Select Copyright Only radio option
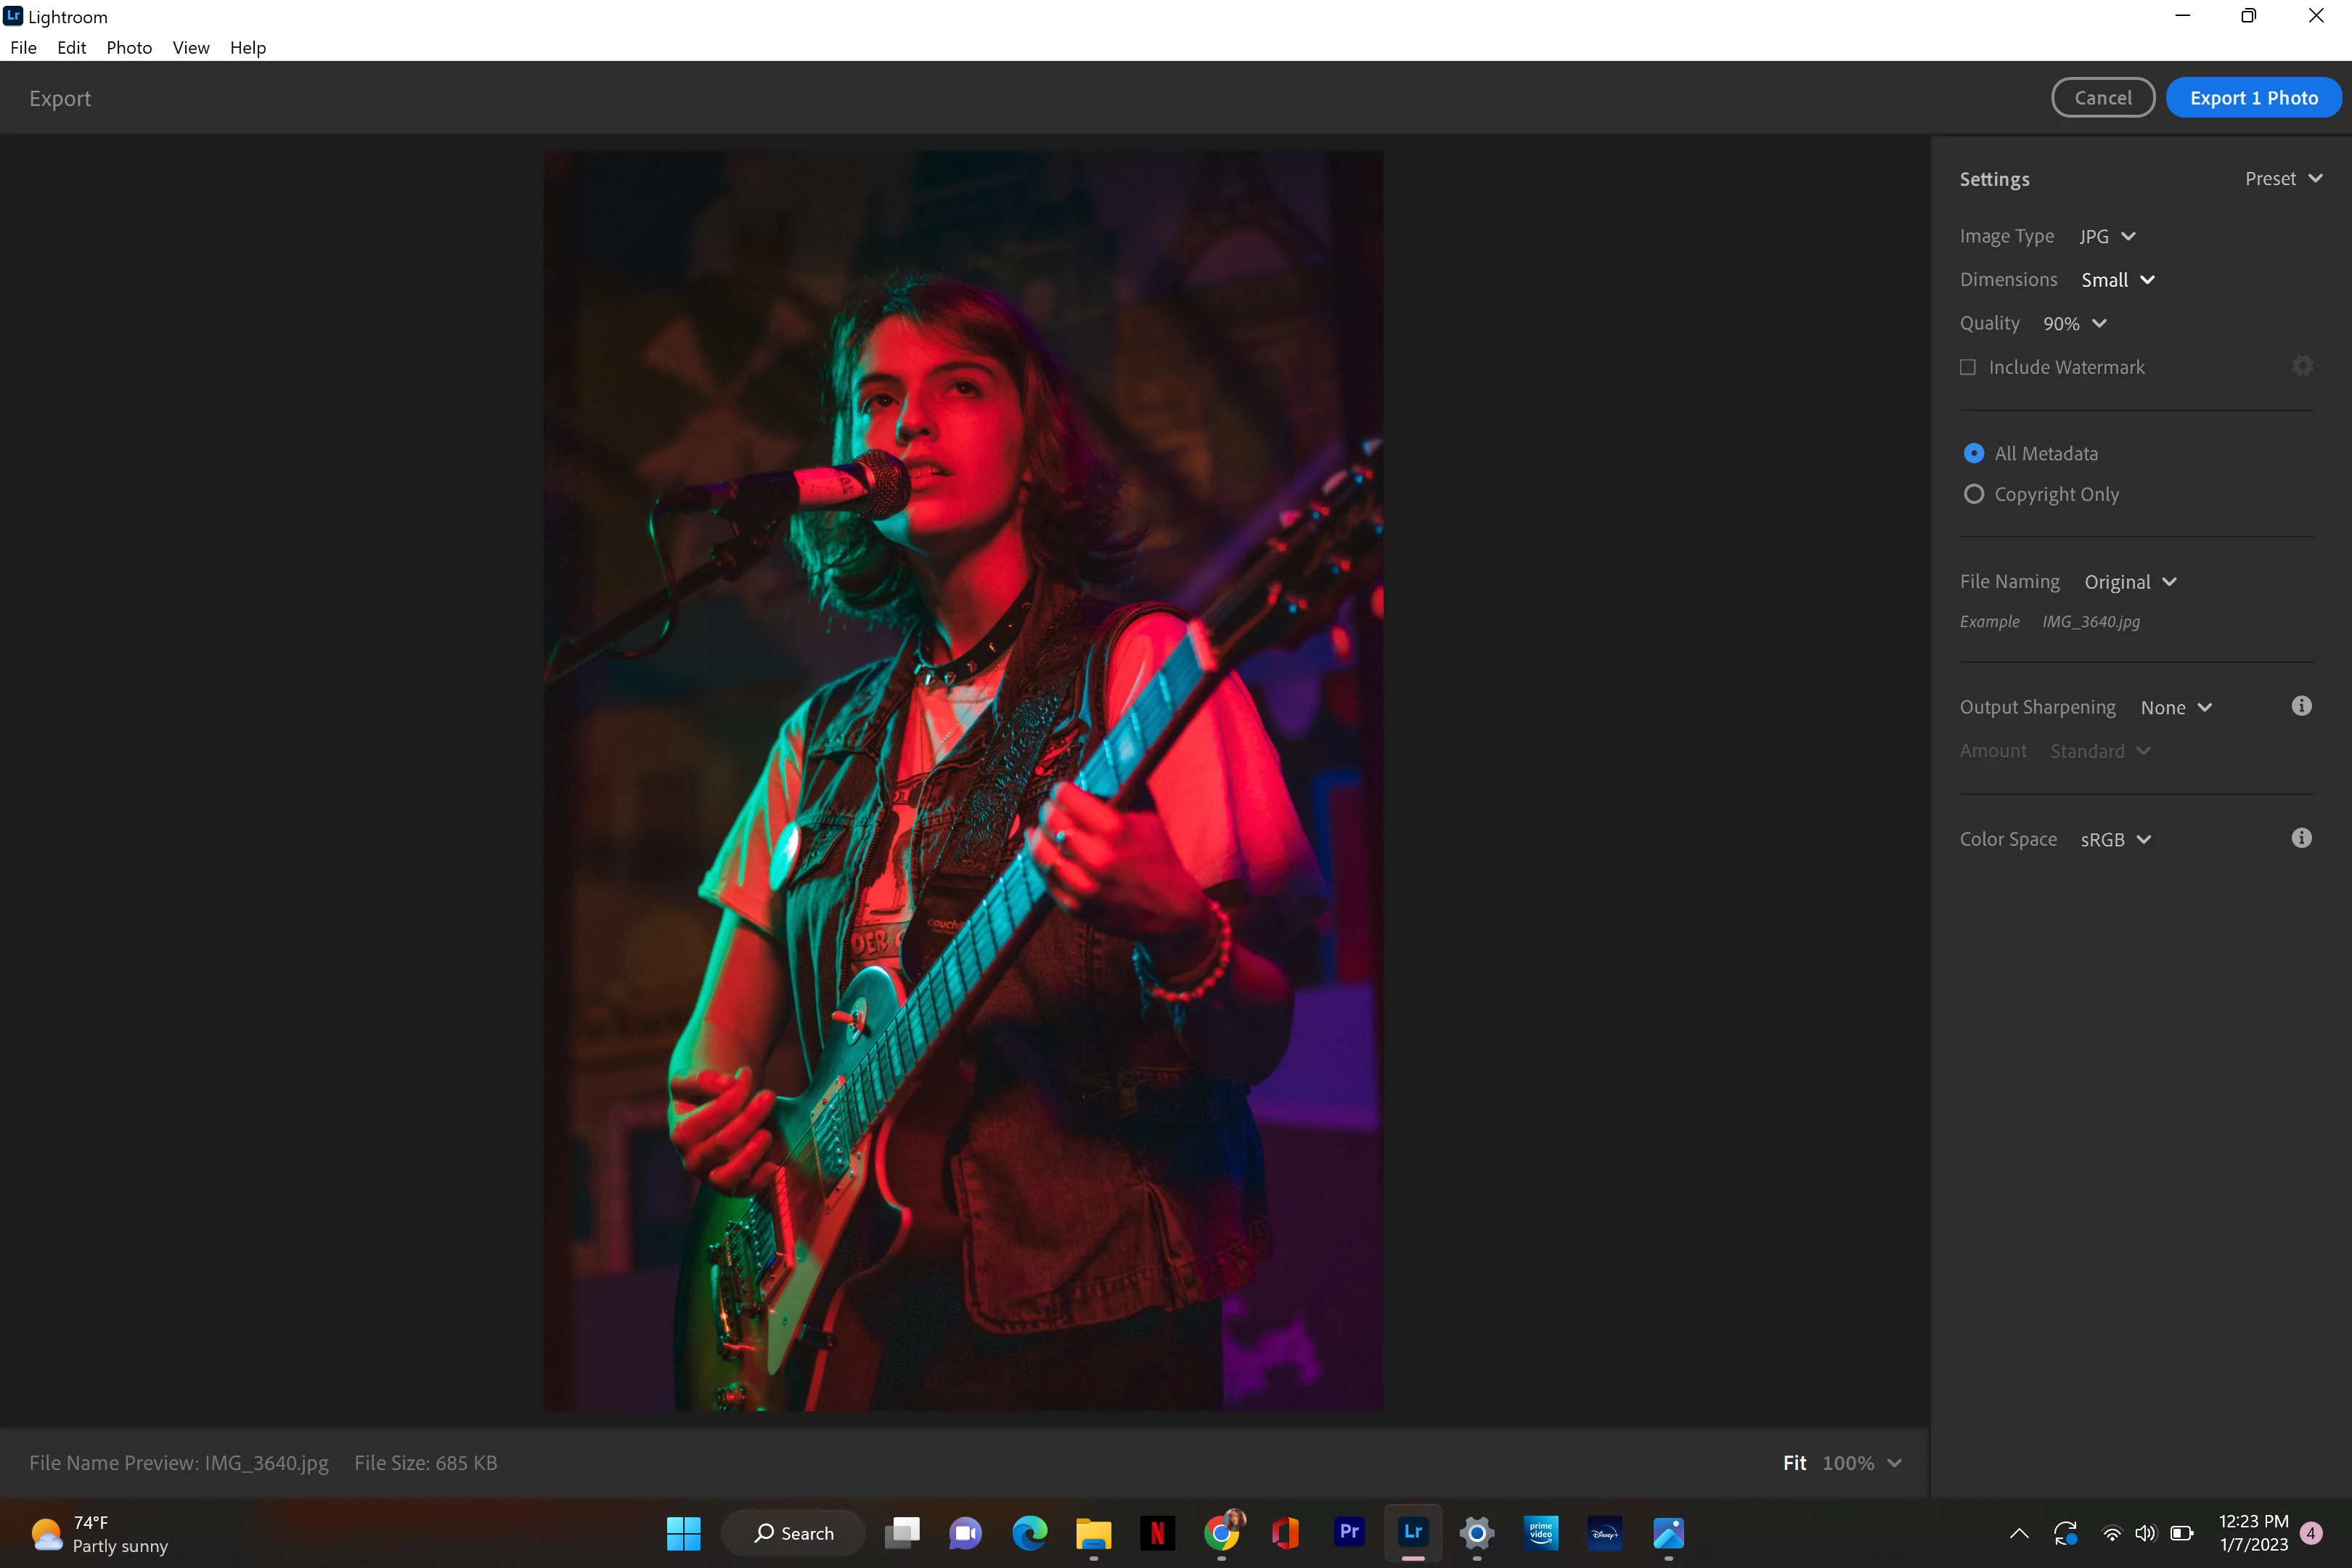This screenshot has width=2352, height=1568. [1974, 494]
